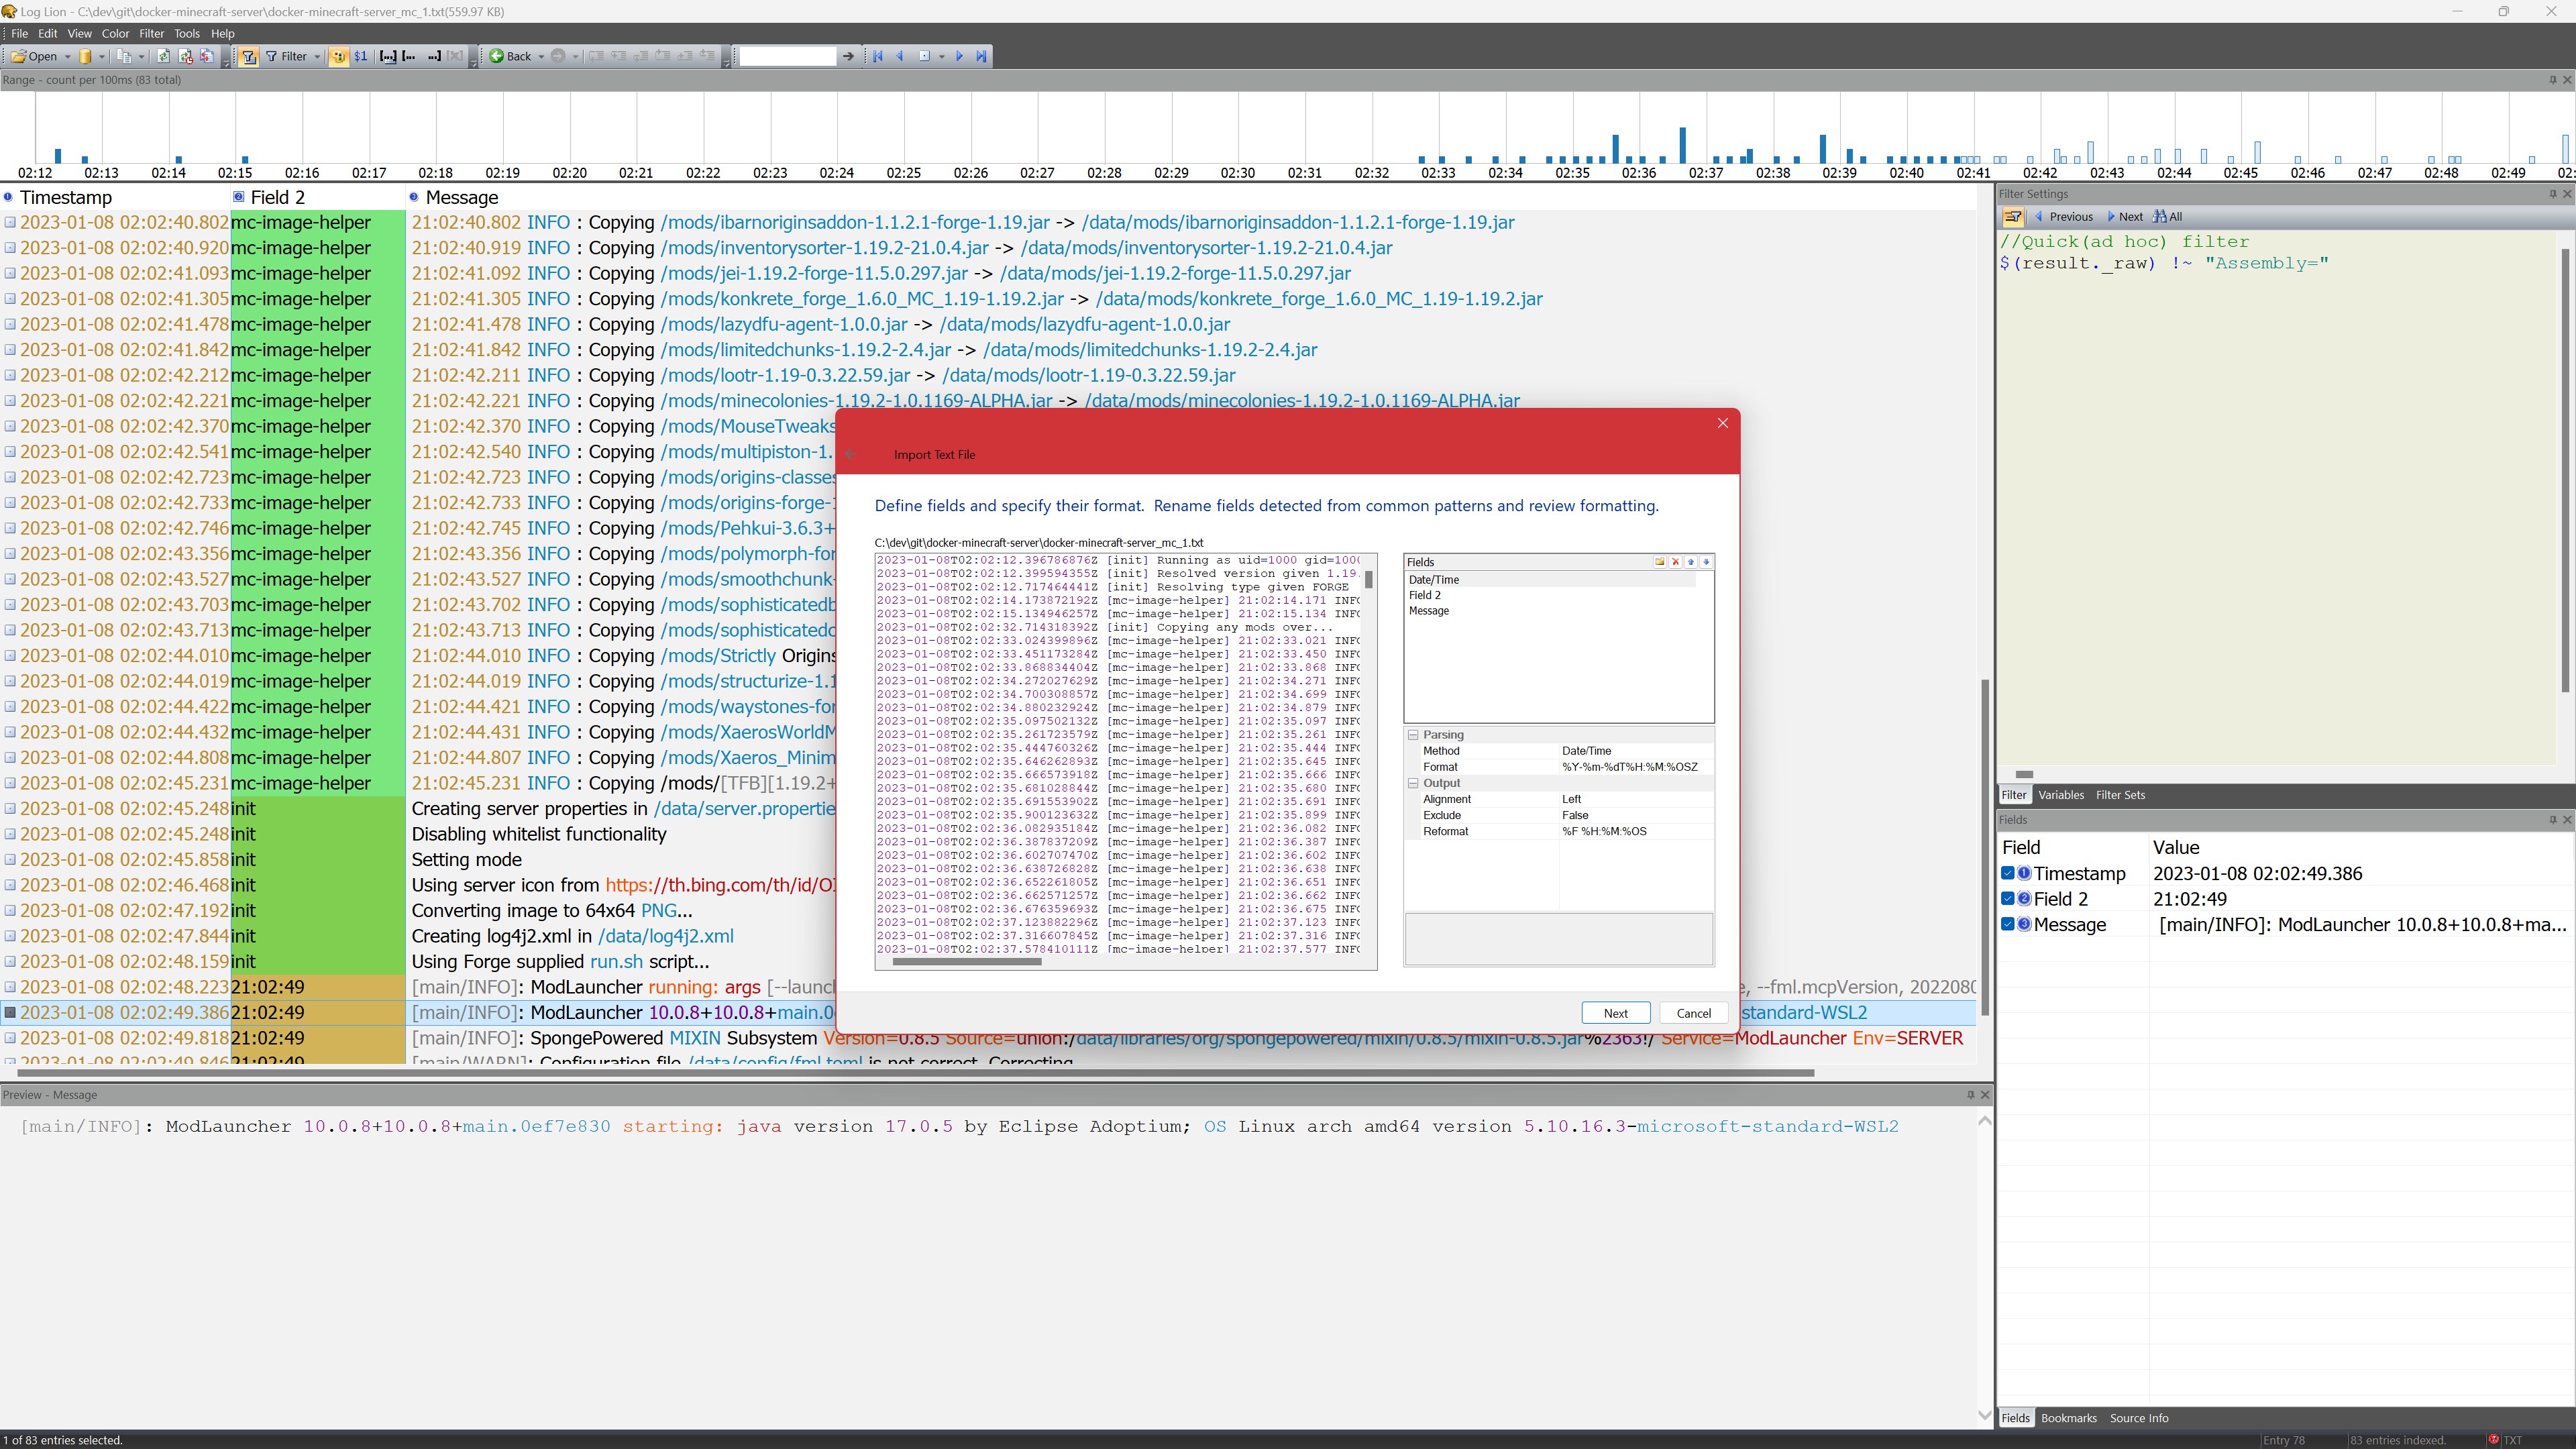Switch to the Filter Sets tab
Viewport: 2576px width, 1449px height.
[2120, 795]
